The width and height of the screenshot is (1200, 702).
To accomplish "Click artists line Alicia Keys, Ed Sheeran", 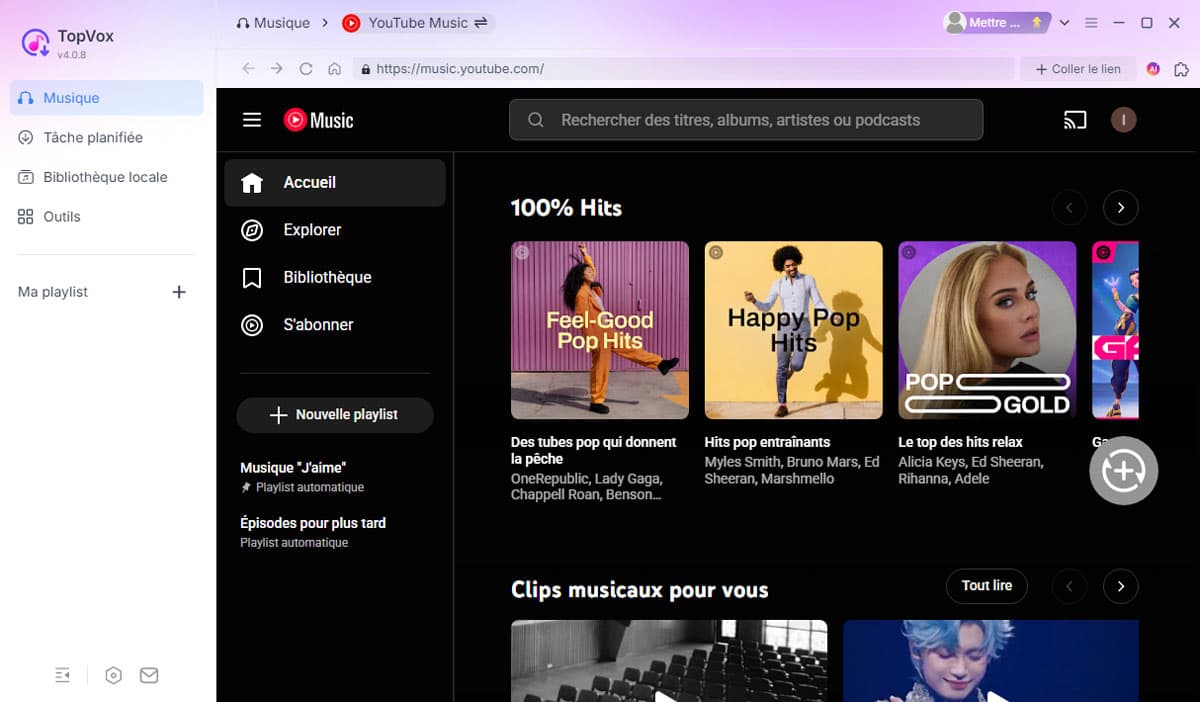I will 970,470.
